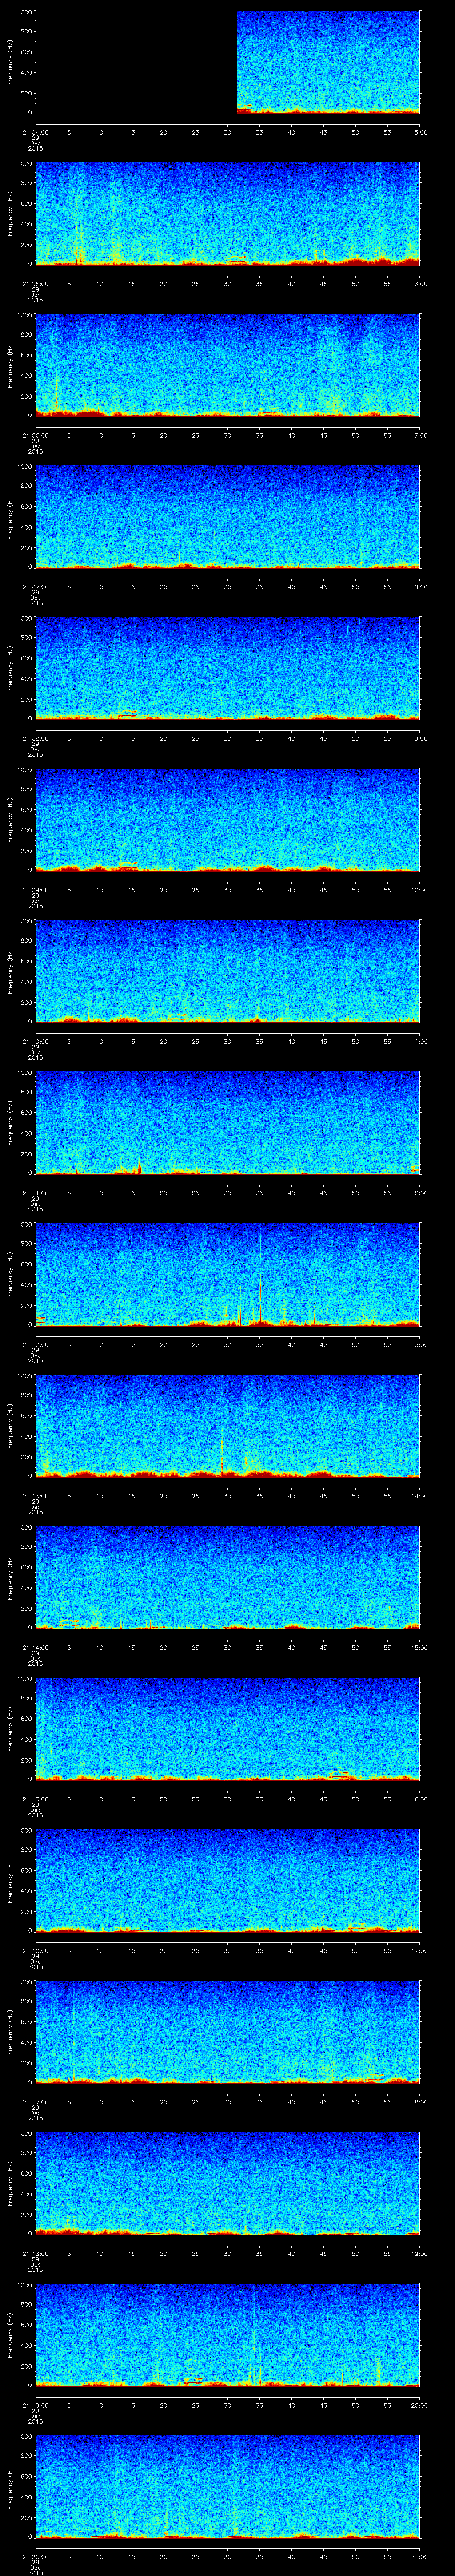Click the 21:10:00 start time label

click(x=35, y=1041)
